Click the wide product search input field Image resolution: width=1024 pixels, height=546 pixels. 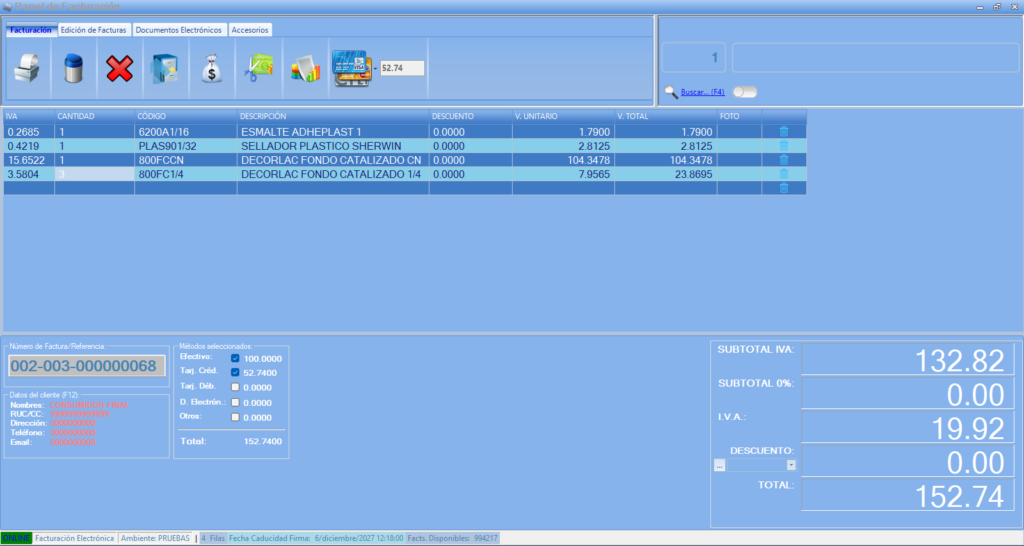[875, 57]
